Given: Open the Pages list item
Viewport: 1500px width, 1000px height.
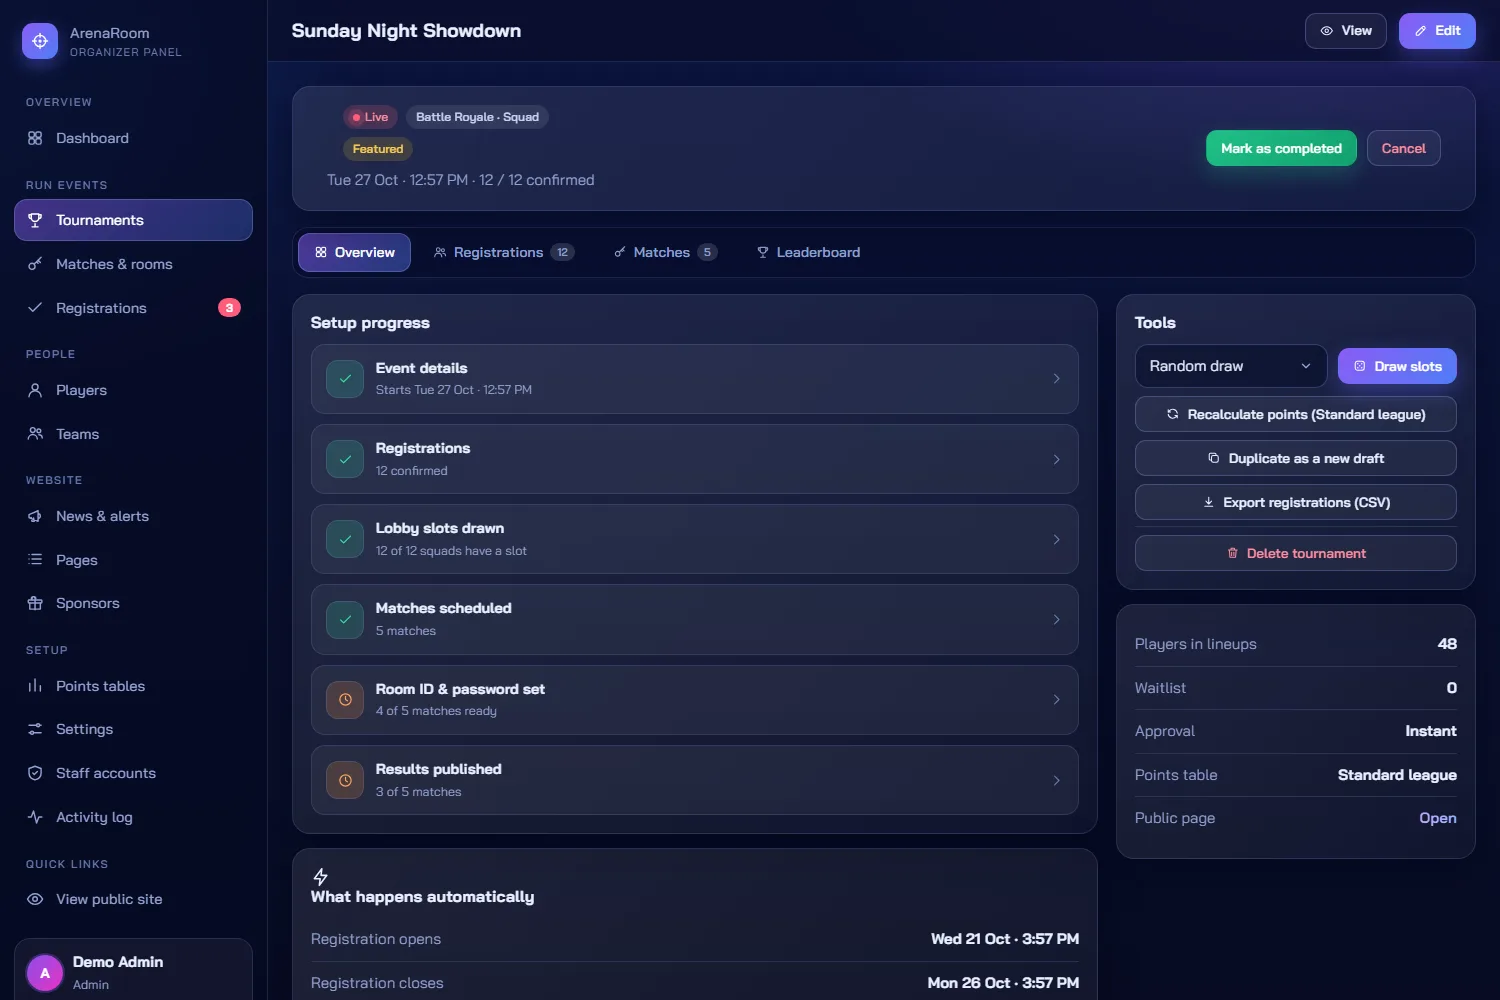Looking at the screenshot, I should (133, 560).
